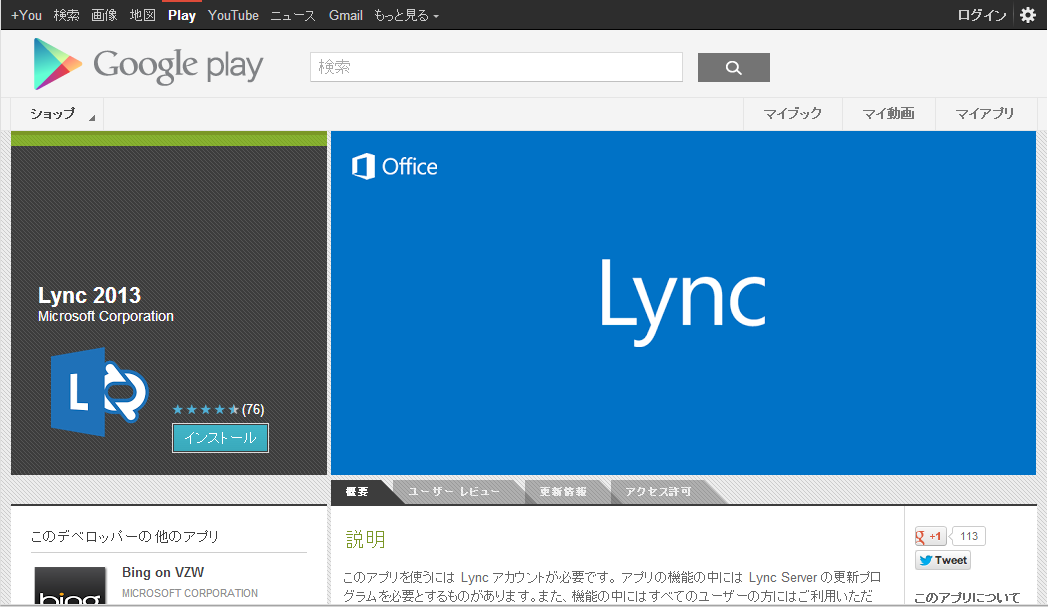Click the Tweet bird button
This screenshot has height=607, width=1048.
[941, 560]
